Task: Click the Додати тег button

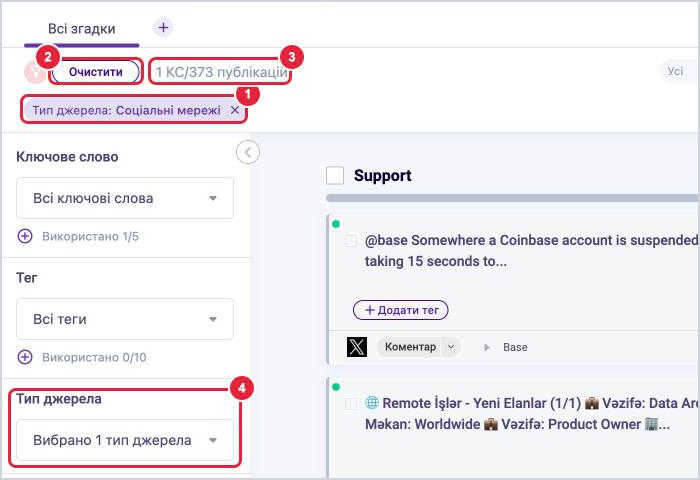Action: pos(400,310)
